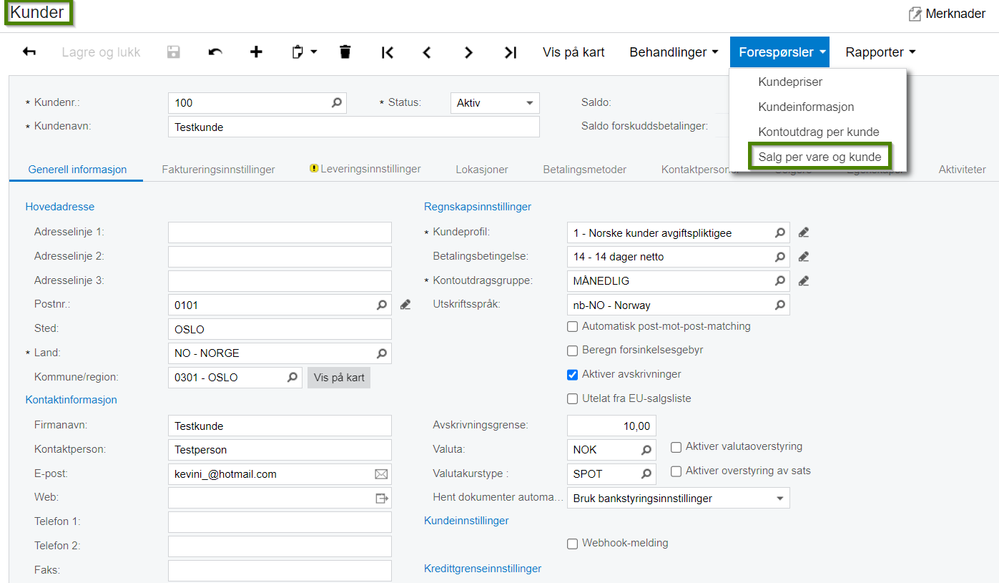Open dropdown arrow beside clipboard icon

(x=314, y=52)
